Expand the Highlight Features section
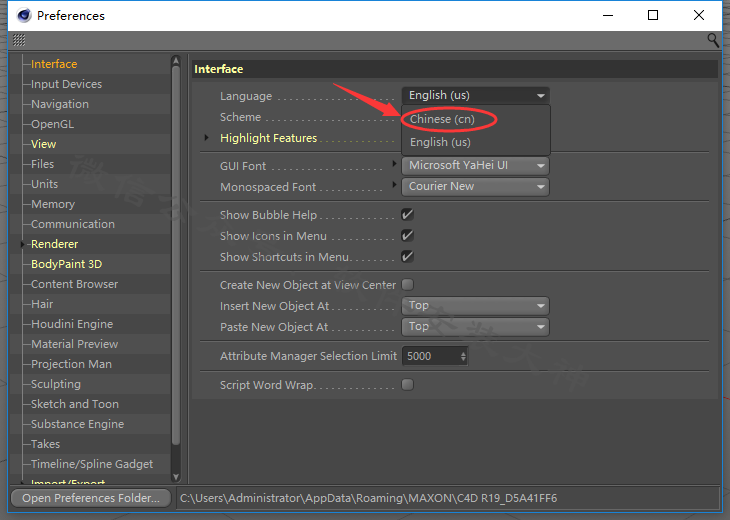This screenshot has width=730, height=520. (x=206, y=138)
